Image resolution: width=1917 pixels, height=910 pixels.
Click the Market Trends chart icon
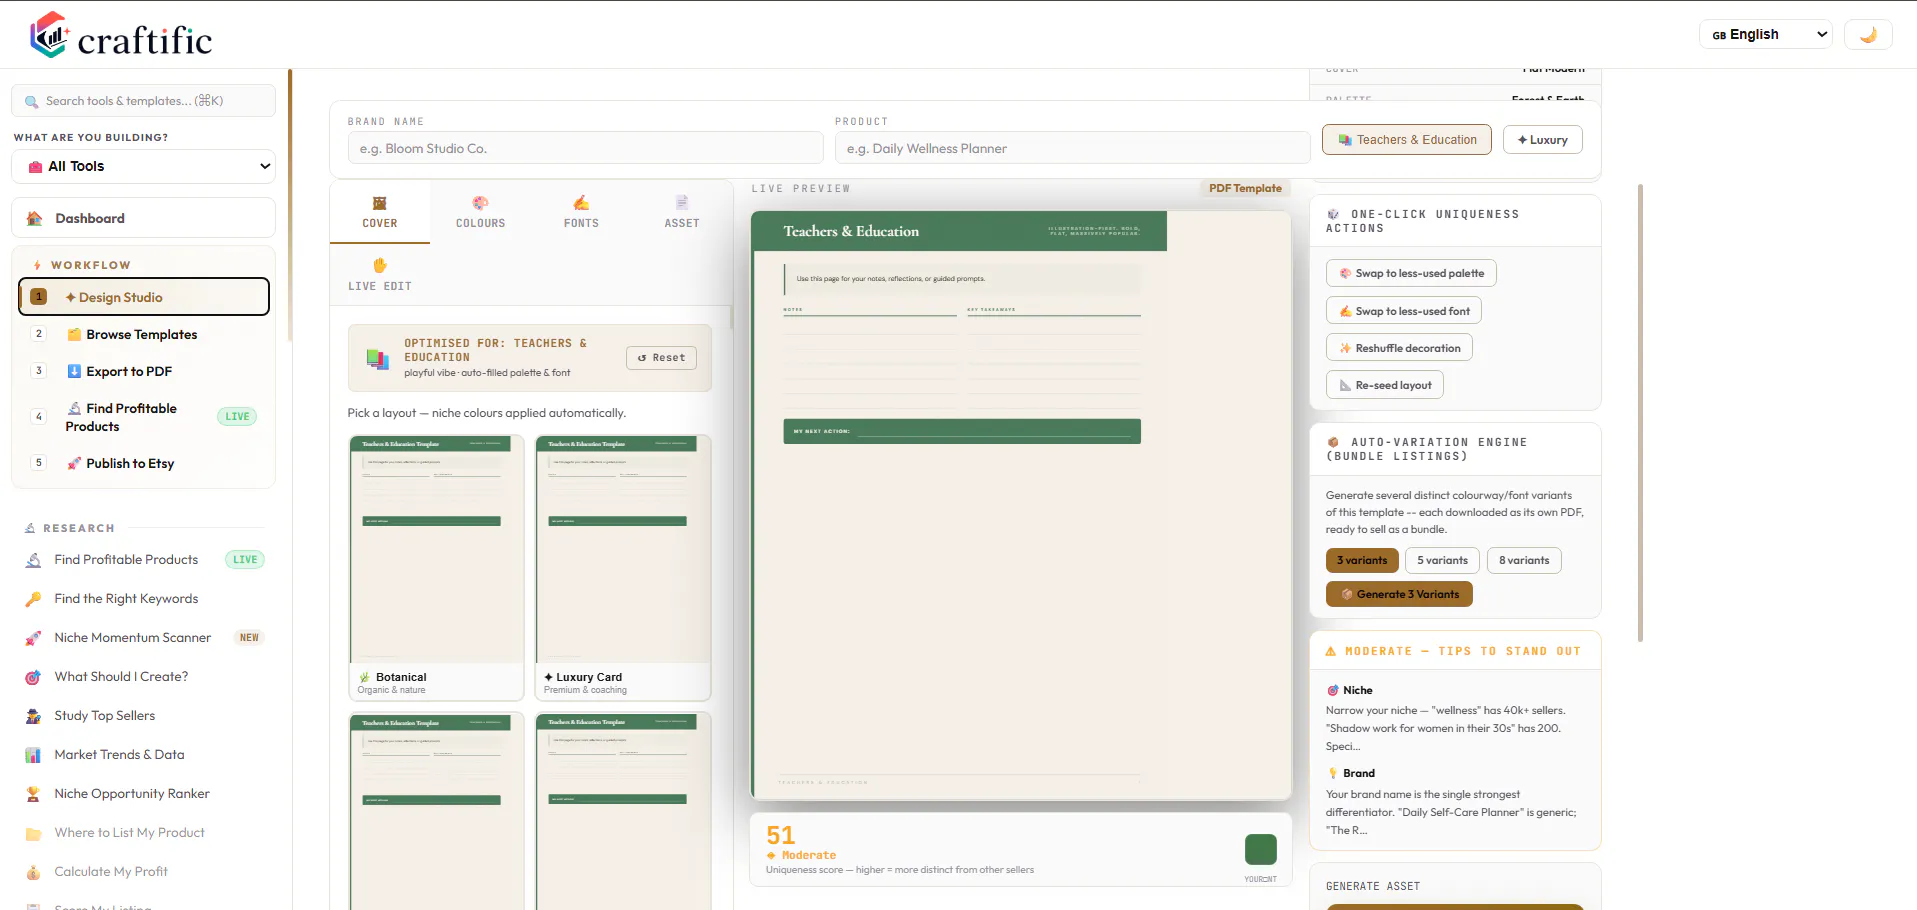(x=34, y=755)
